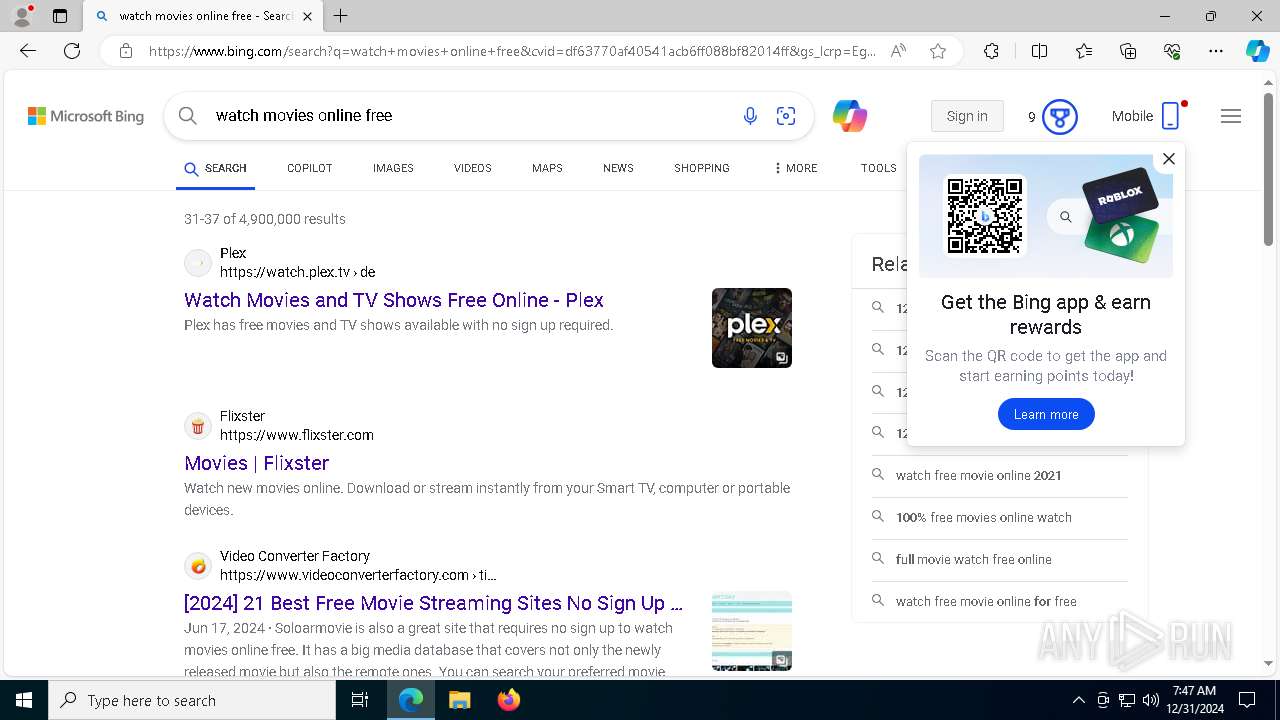This screenshot has width=1280, height=720.
Task: Open Bing hamburger settings menu
Action: [x=1231, y=116]
